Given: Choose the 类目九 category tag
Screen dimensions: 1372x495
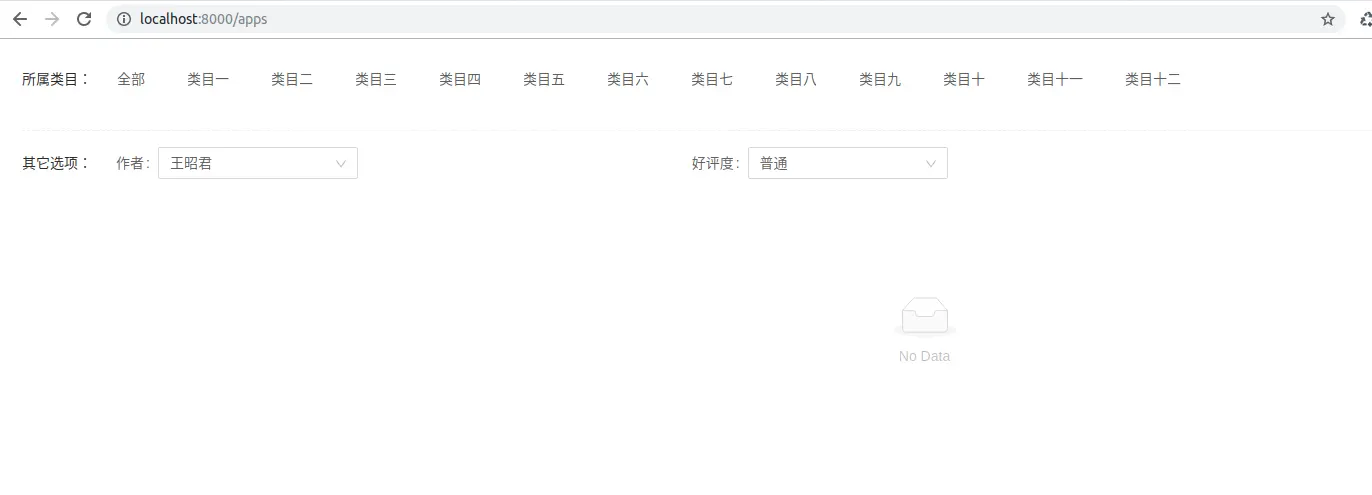Looking at the screenshot, I should 880,79.
